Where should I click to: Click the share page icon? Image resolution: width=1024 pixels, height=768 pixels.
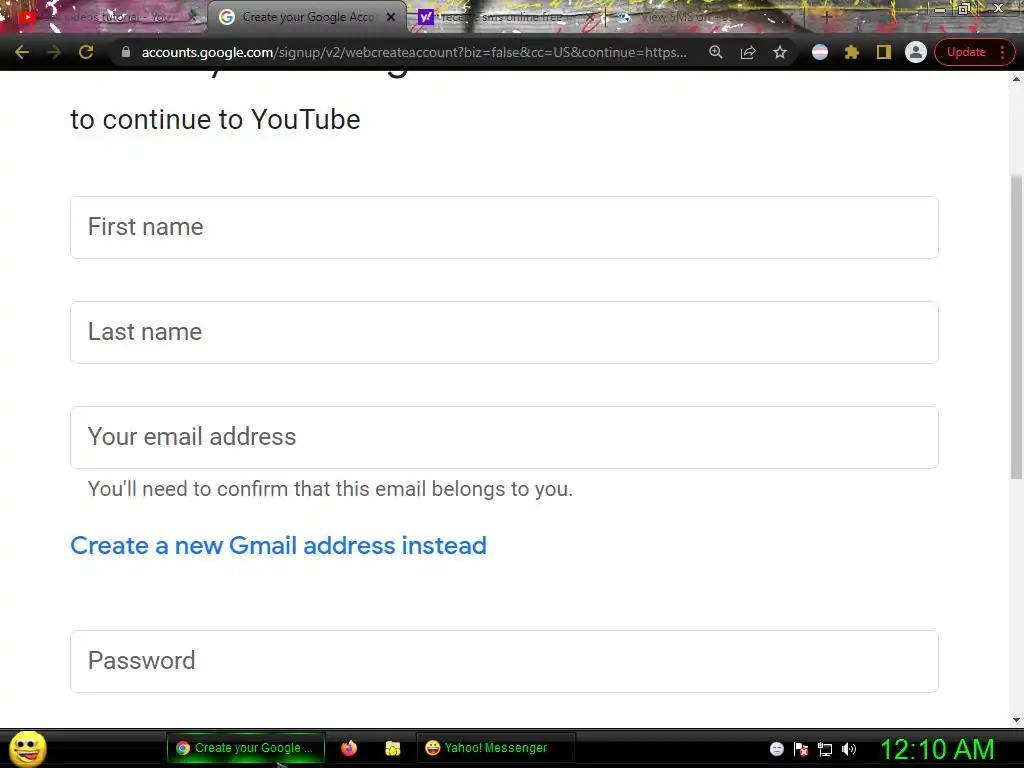(748, 52)
